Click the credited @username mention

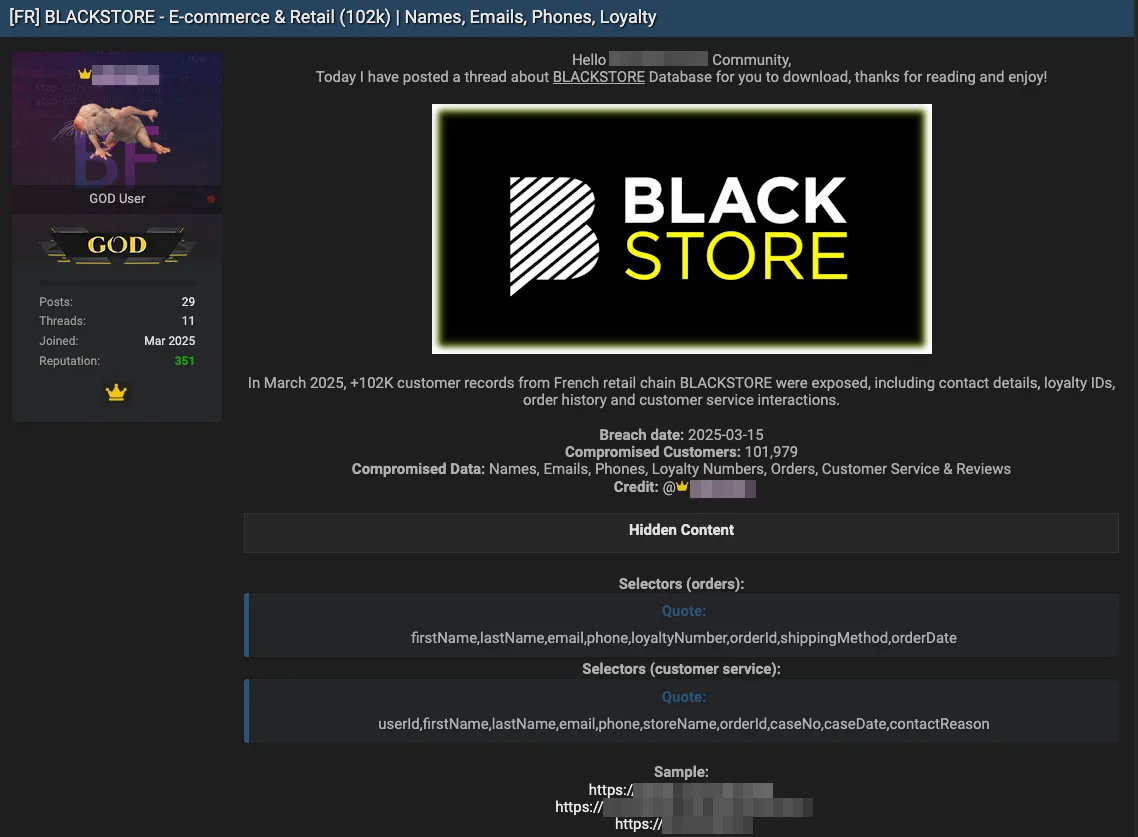[723, 489]
